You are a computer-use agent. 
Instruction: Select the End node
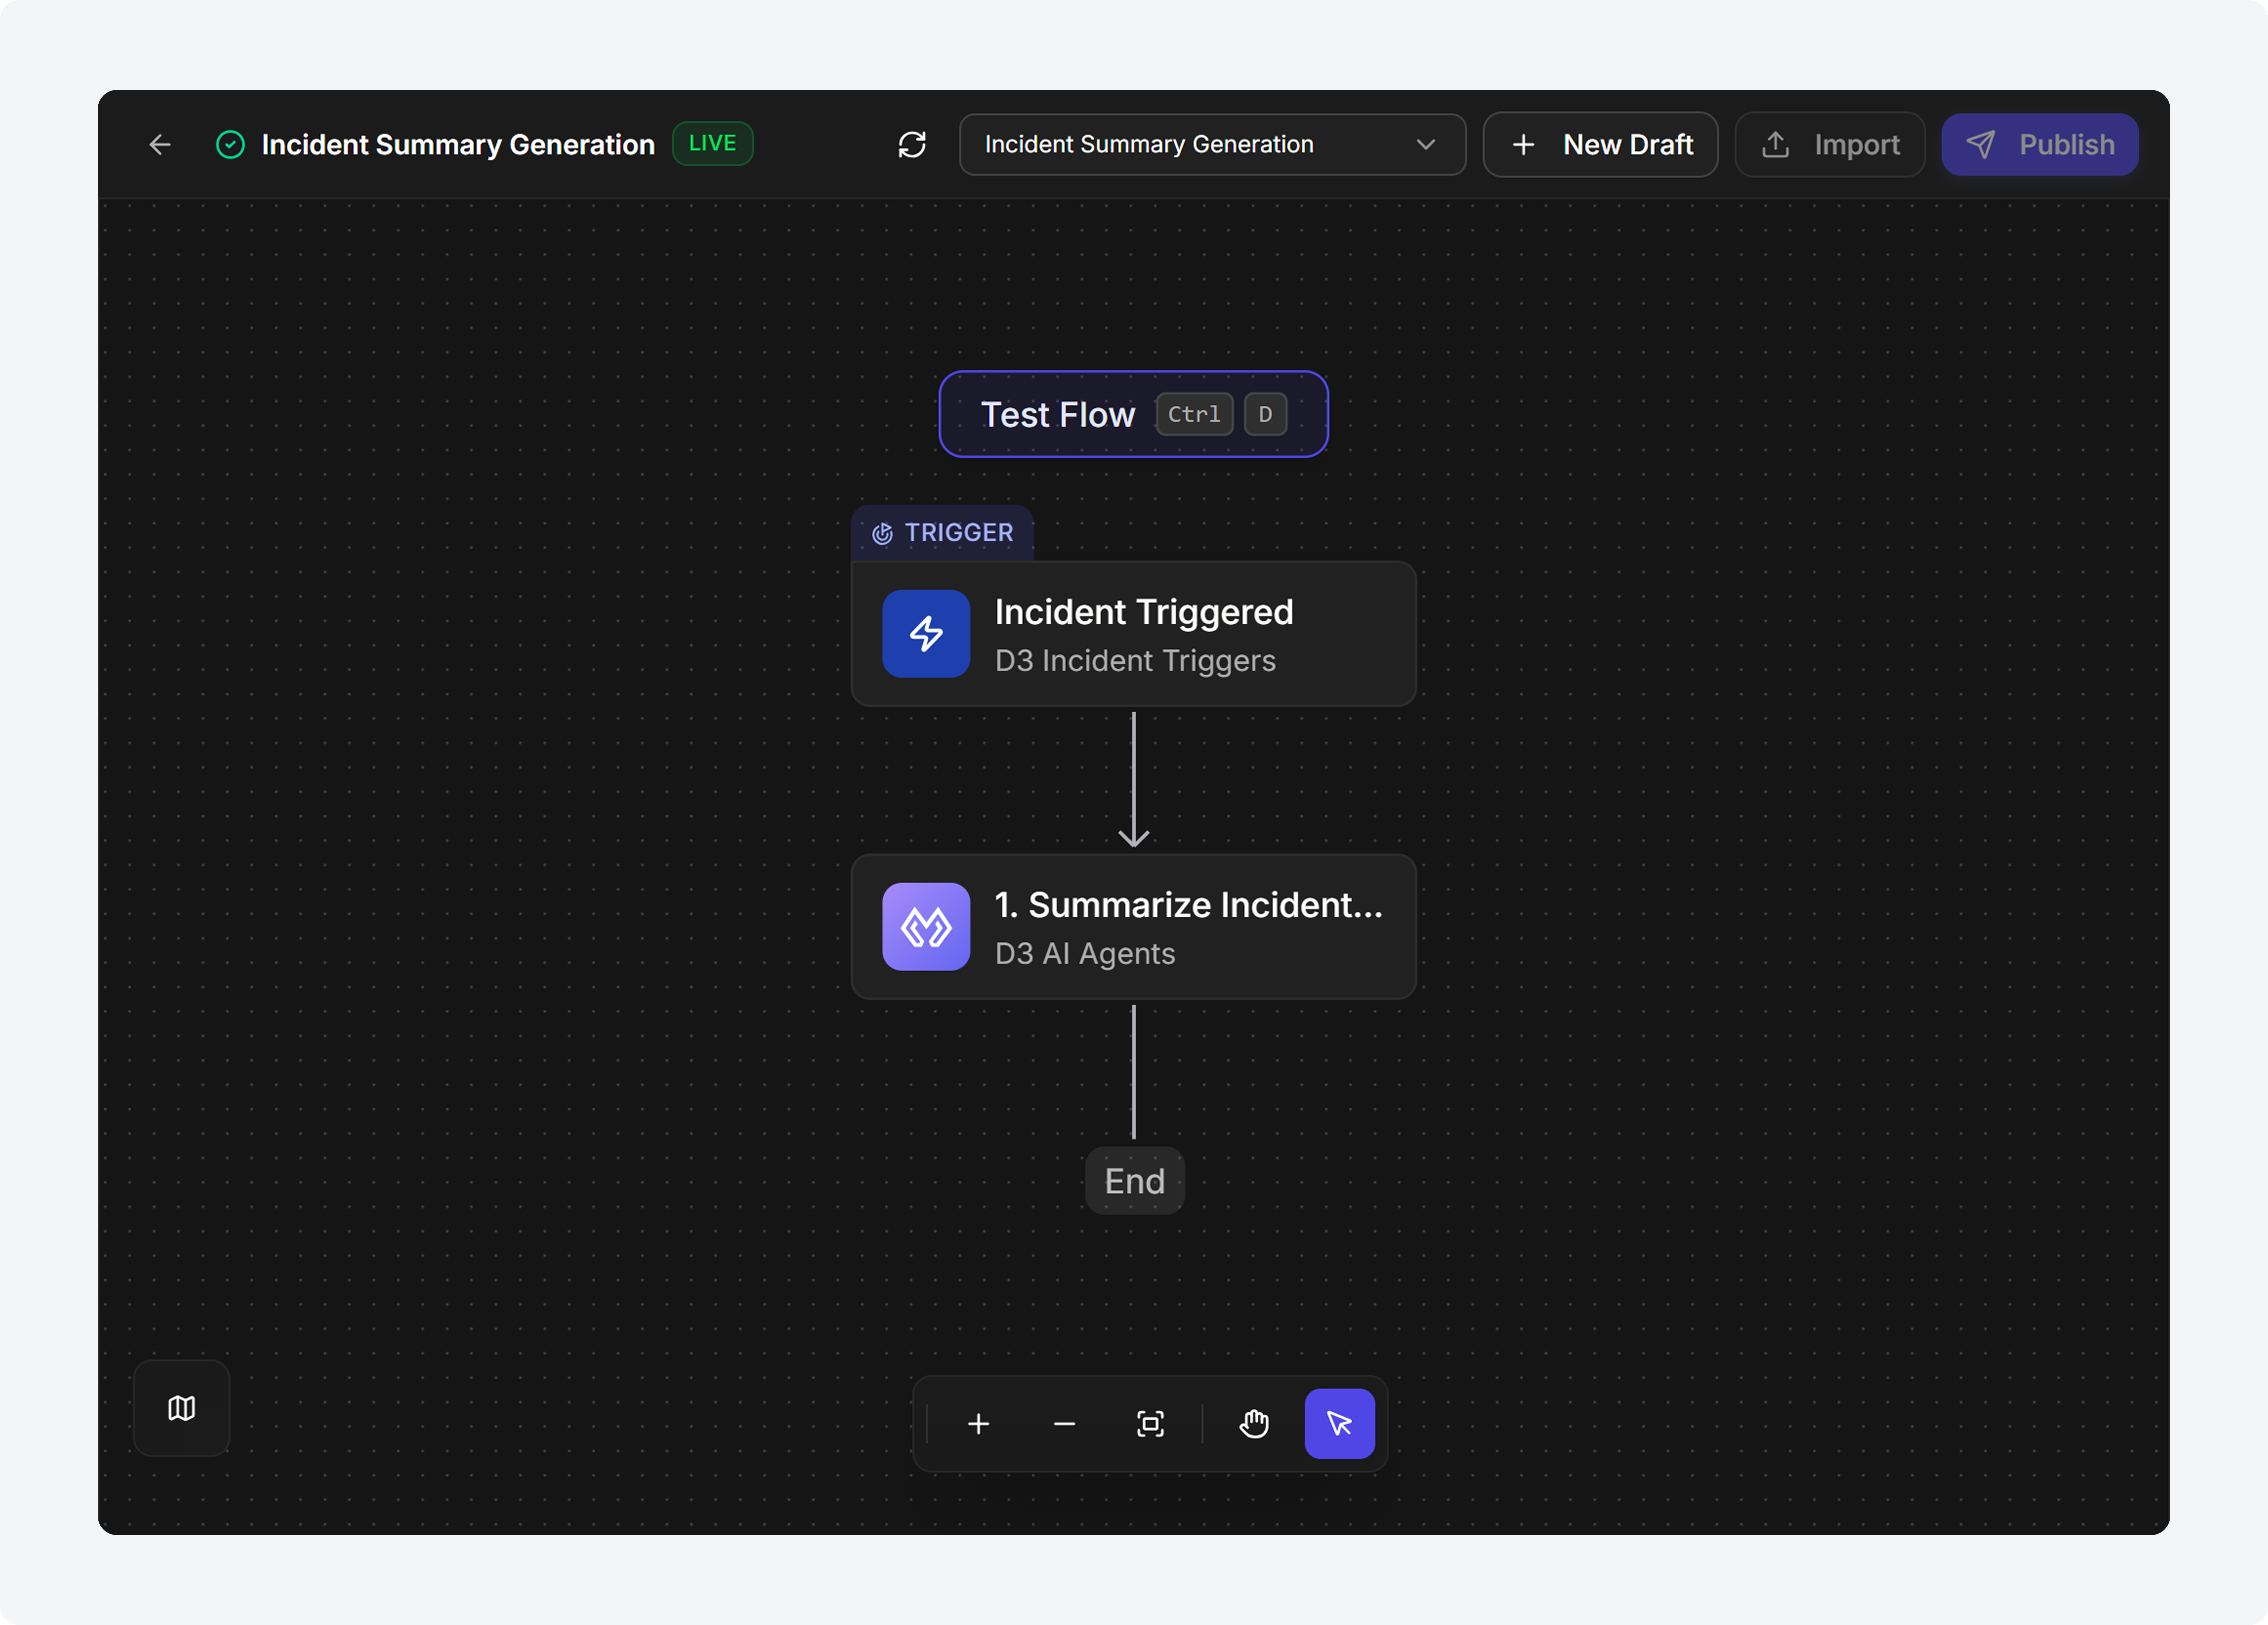[x=1135, y=1181]
